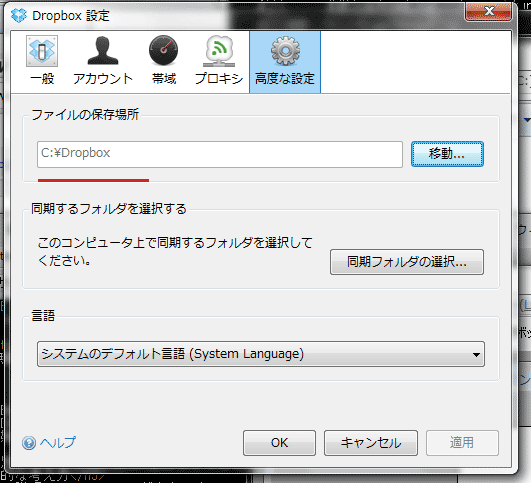531x483 pixels.
Task: Click the Dropbox logo in title bar
Action: (19, 16)
